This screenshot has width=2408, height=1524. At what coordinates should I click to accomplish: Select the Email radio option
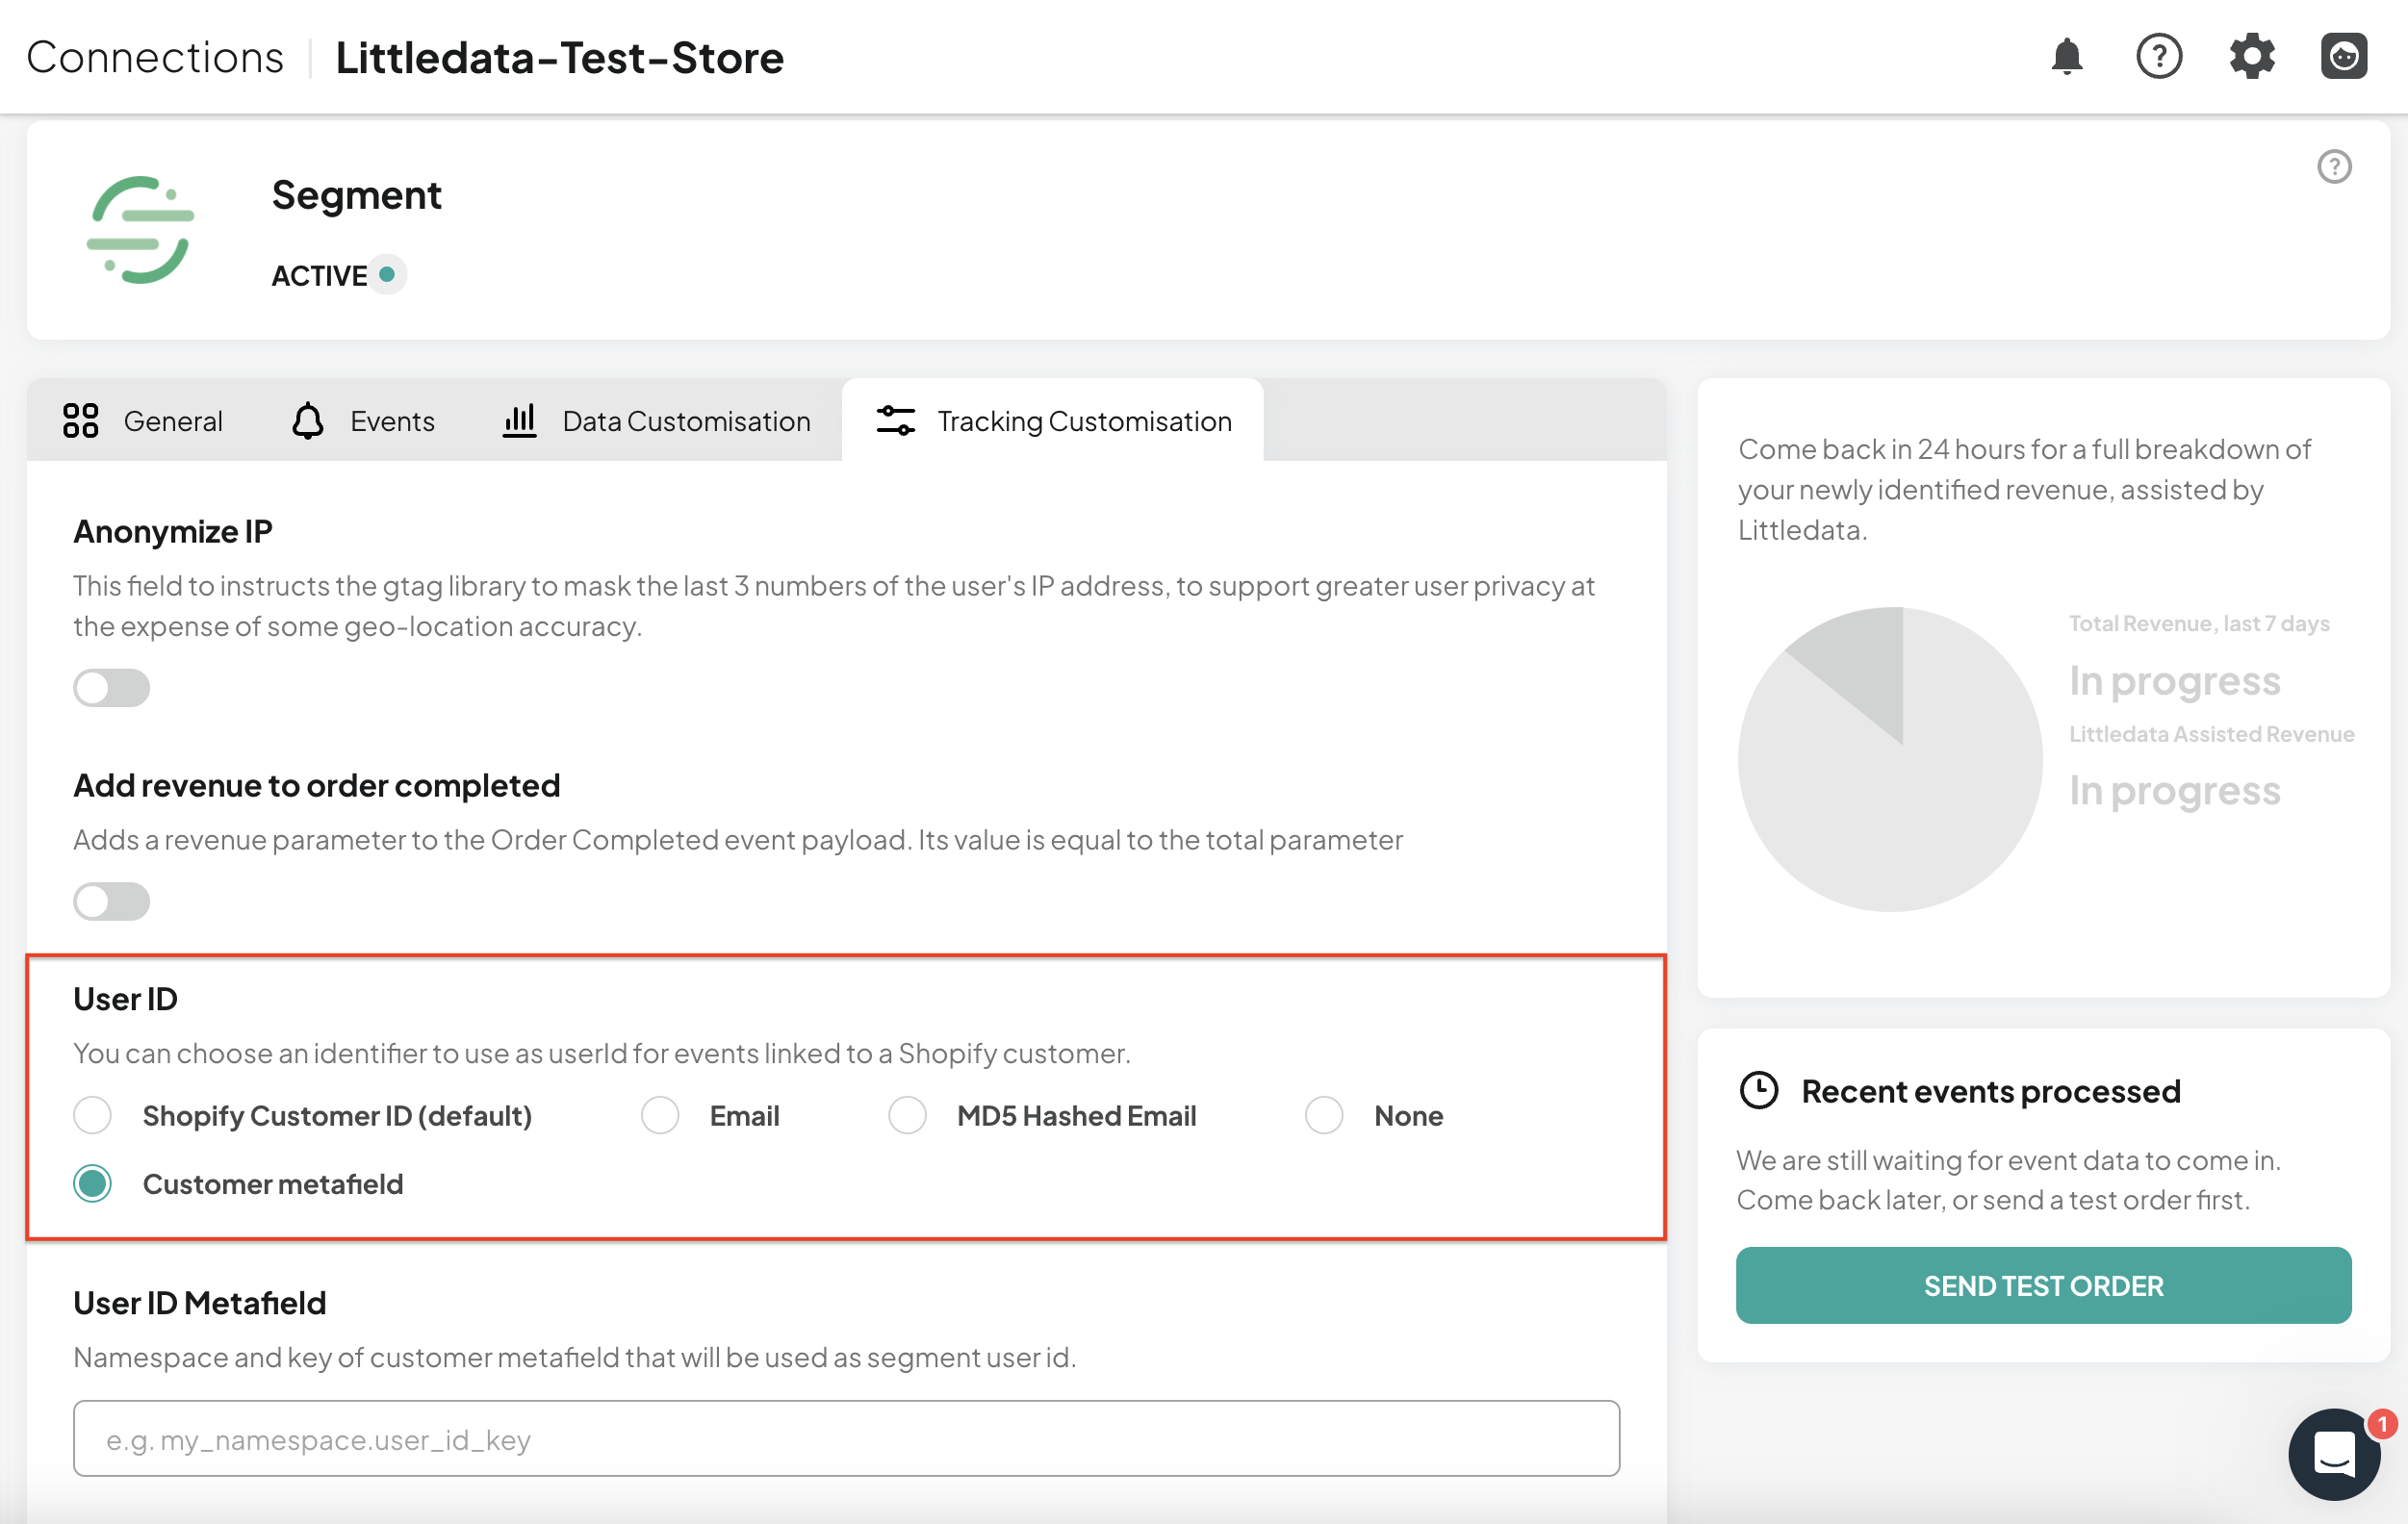[660, 1116]
